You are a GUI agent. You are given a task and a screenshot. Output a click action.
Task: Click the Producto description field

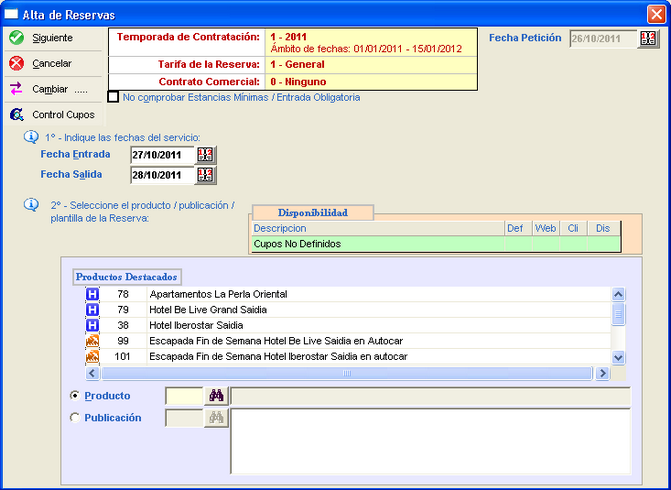tap(431, 396)
